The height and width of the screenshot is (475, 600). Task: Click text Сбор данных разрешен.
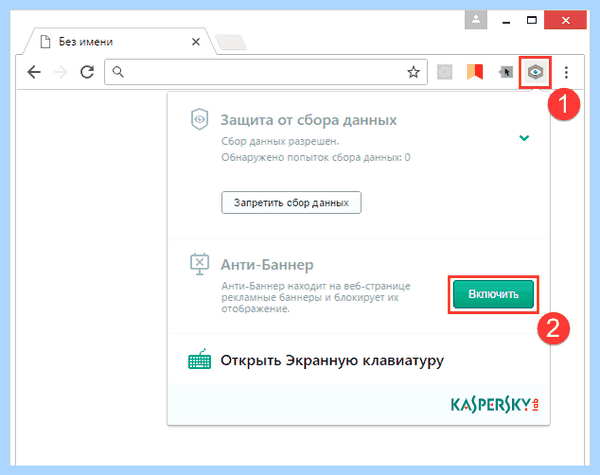[x=280, y=141]
